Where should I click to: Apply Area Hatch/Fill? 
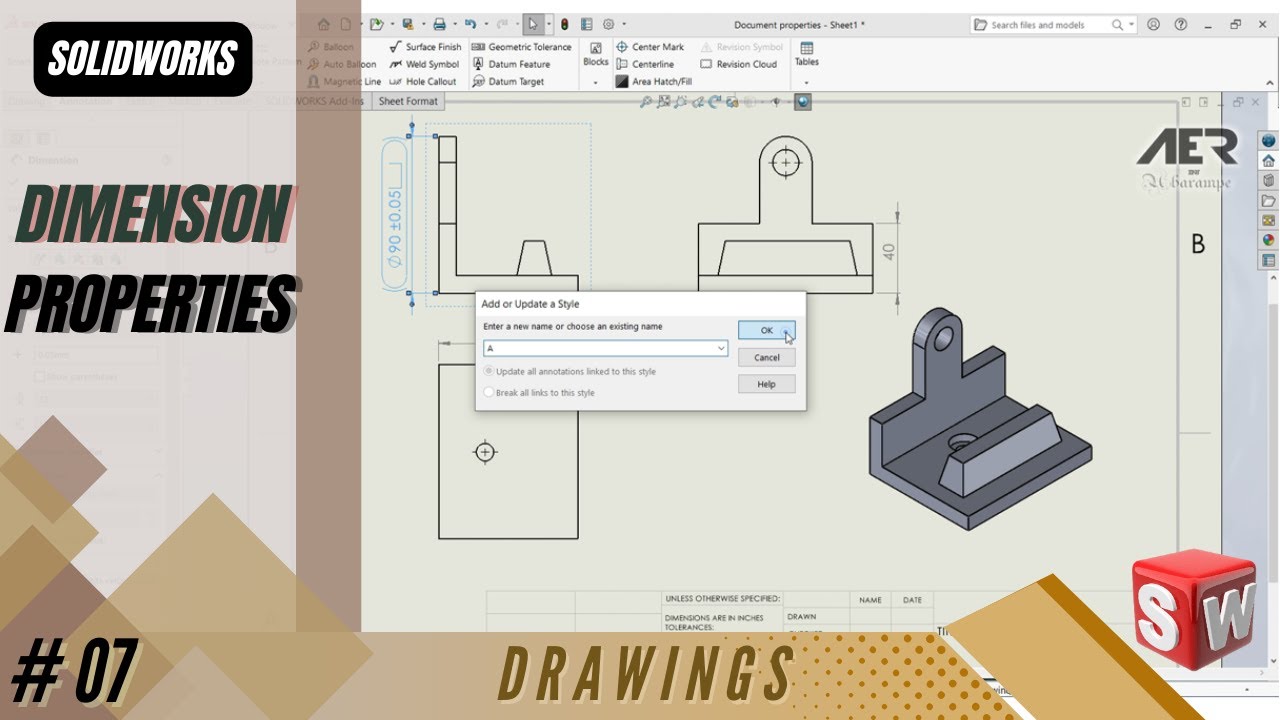653,81
